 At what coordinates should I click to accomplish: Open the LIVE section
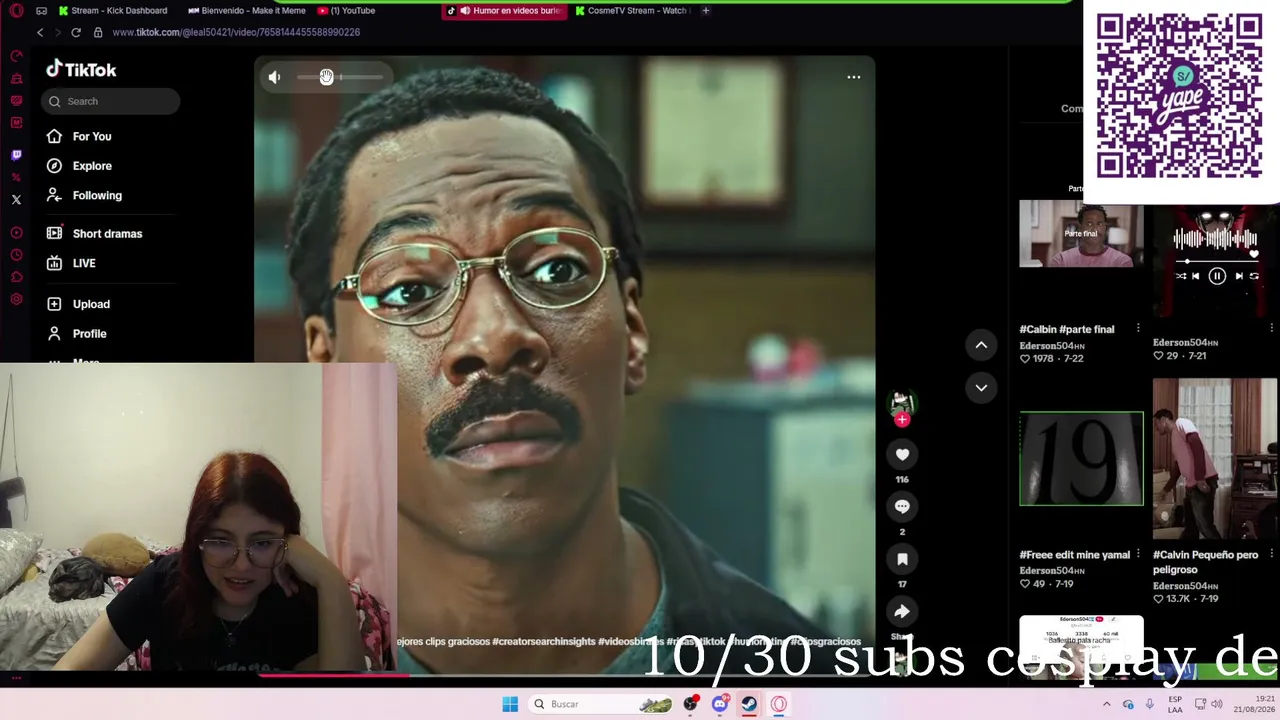pos(84,263)
